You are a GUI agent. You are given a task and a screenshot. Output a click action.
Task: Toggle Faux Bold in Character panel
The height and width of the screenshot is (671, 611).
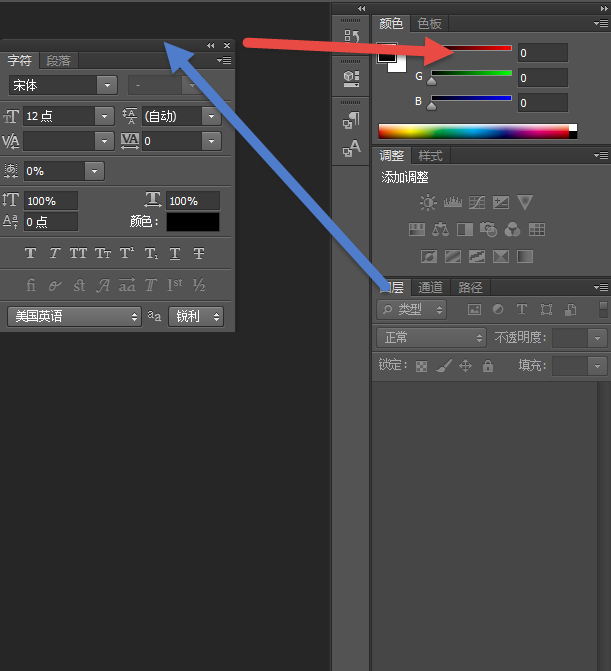(30, 253)
